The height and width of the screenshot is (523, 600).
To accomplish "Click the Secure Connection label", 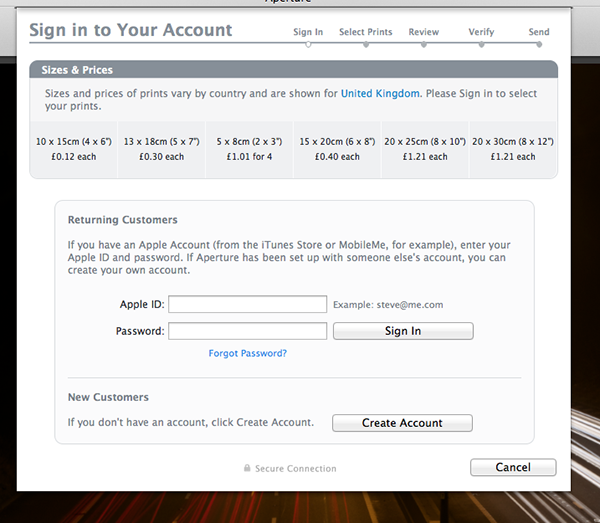I will coord(296,468).
